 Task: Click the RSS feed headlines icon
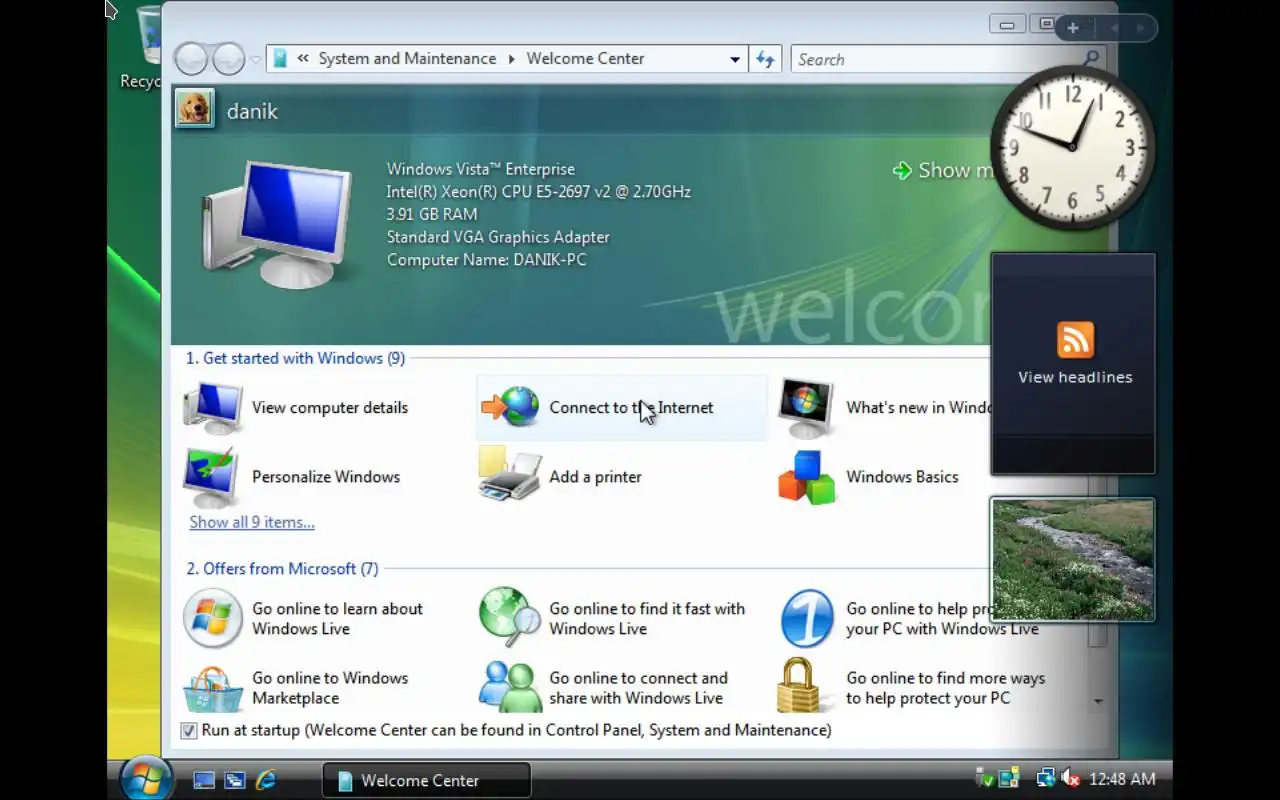tap(1075, 340)
